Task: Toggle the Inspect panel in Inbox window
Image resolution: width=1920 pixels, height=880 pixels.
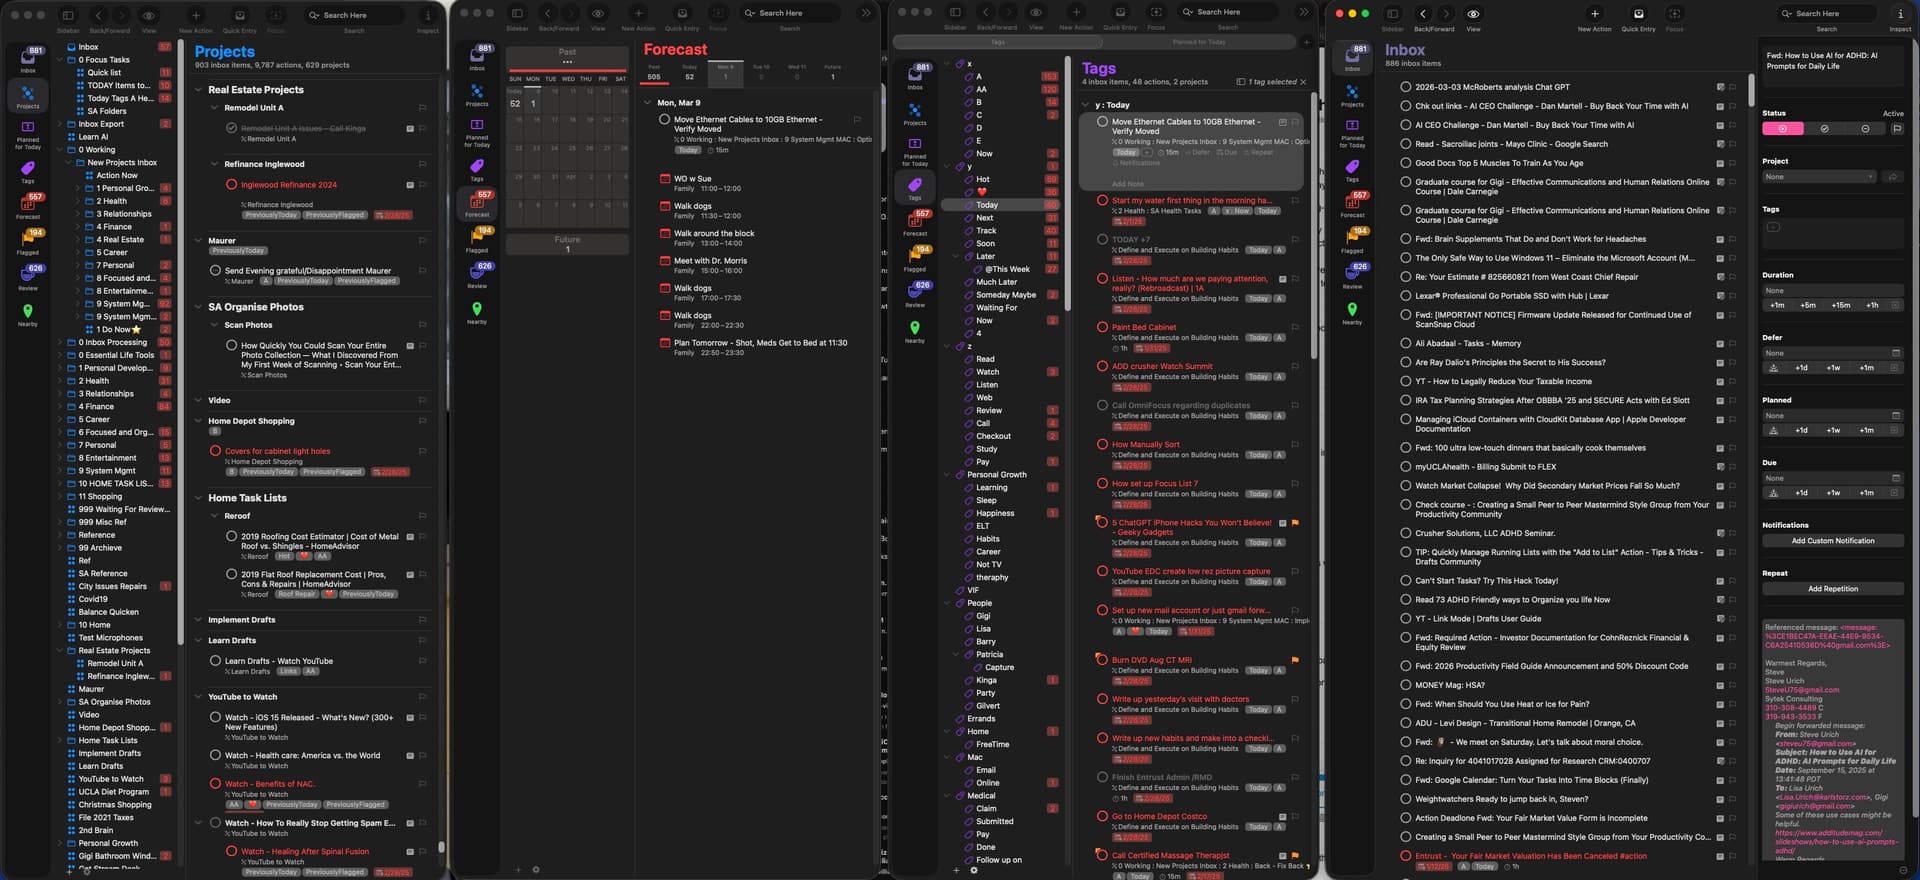Action: pyautogui.click(x=1900, y=14)
